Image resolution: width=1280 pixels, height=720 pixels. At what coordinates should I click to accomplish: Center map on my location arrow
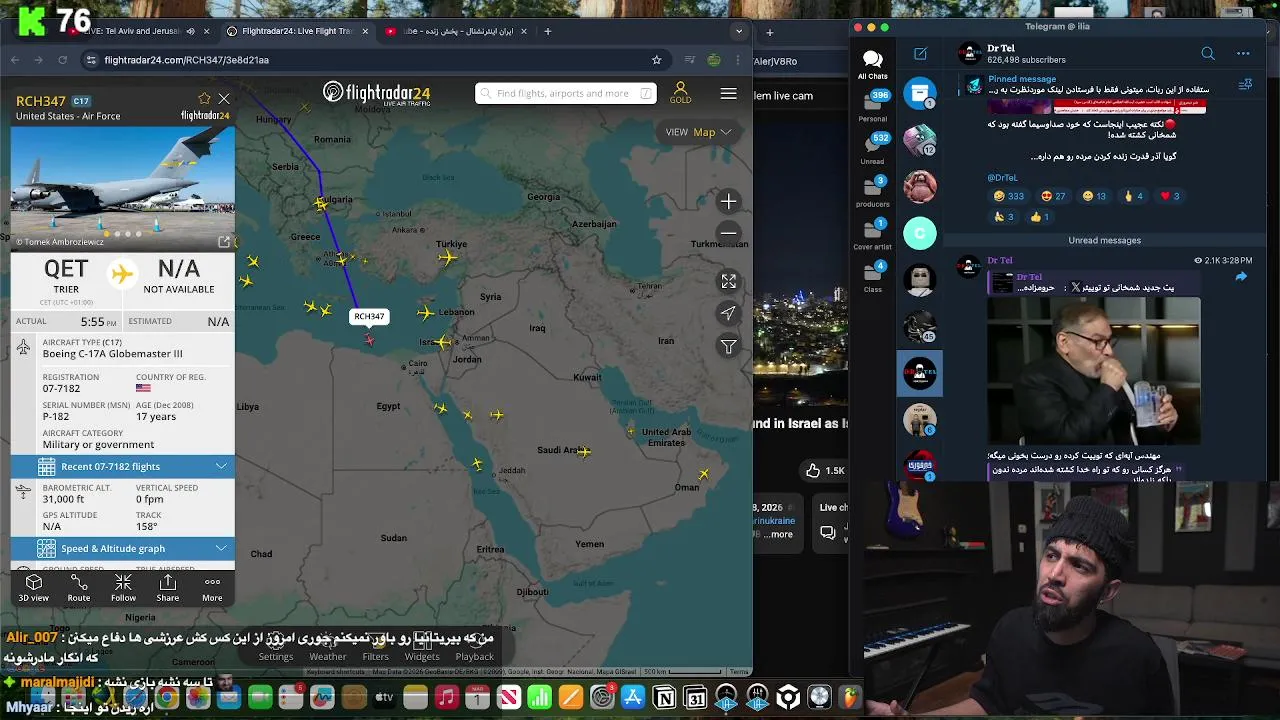coord(728,313)
